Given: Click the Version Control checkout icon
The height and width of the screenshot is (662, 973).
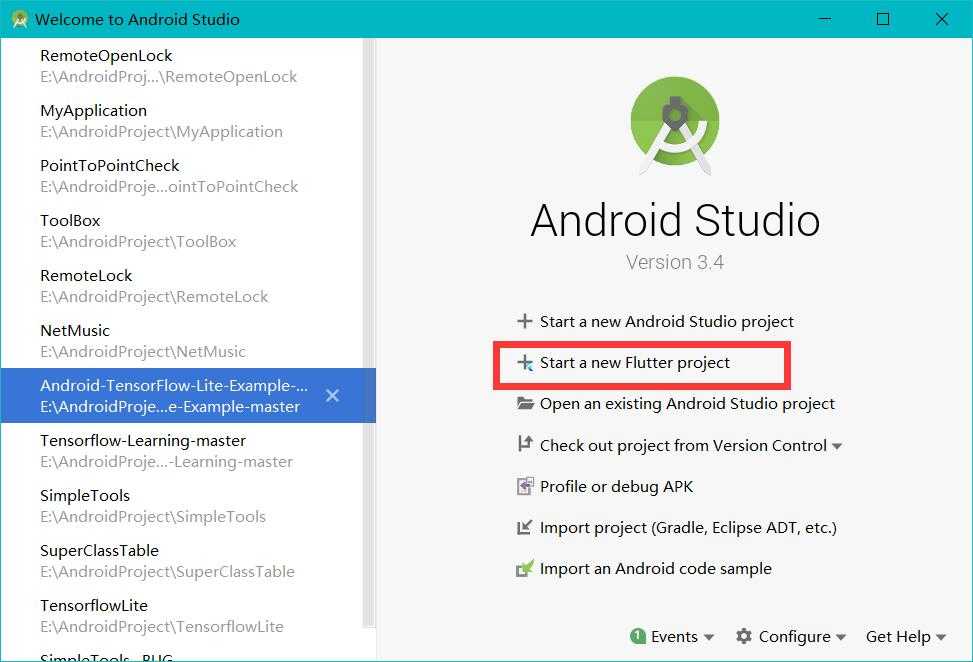Looking at the screenshot, I should [525, 444].
